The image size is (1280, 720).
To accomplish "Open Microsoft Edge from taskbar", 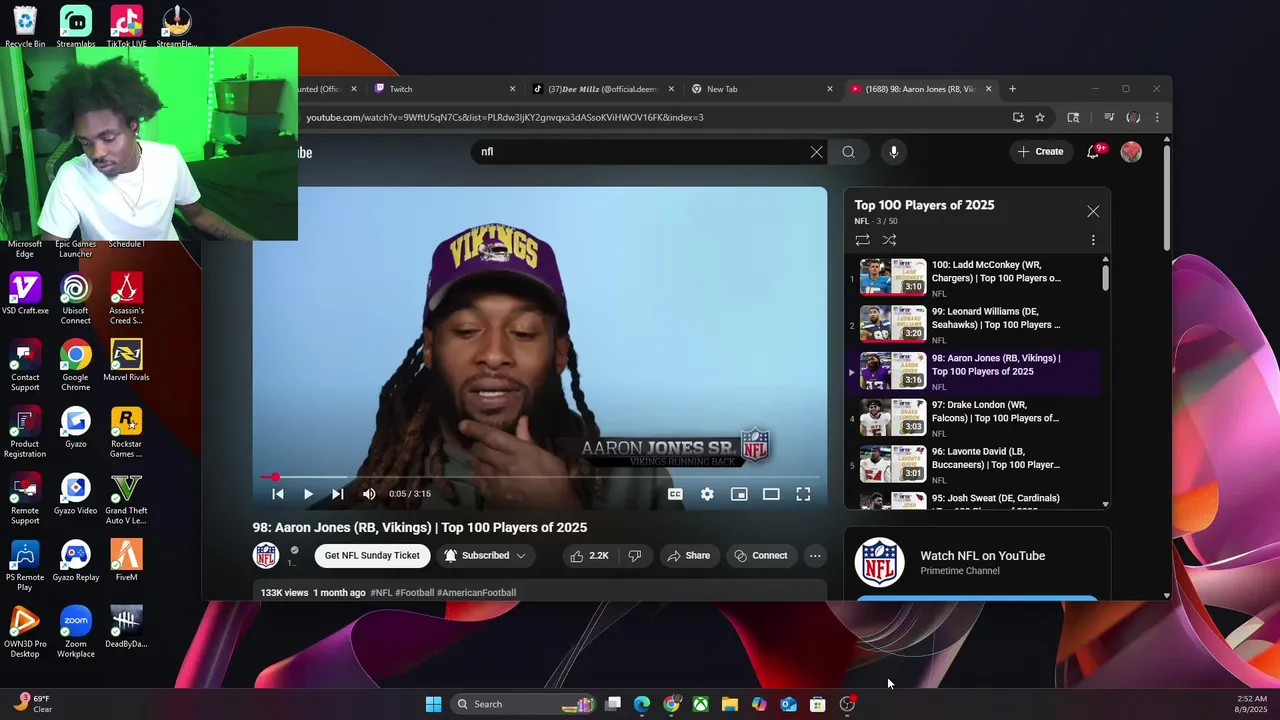I will [642, 704].
